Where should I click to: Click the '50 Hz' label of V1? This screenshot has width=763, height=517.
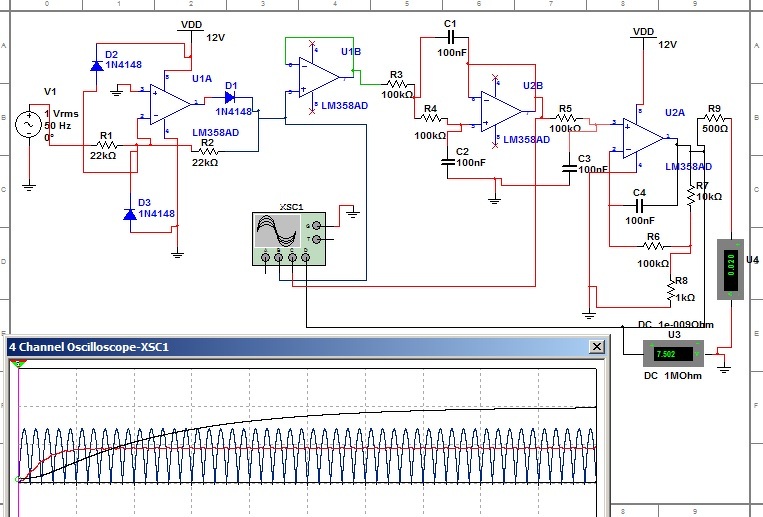pyautogui.click(x=58, y=126)
